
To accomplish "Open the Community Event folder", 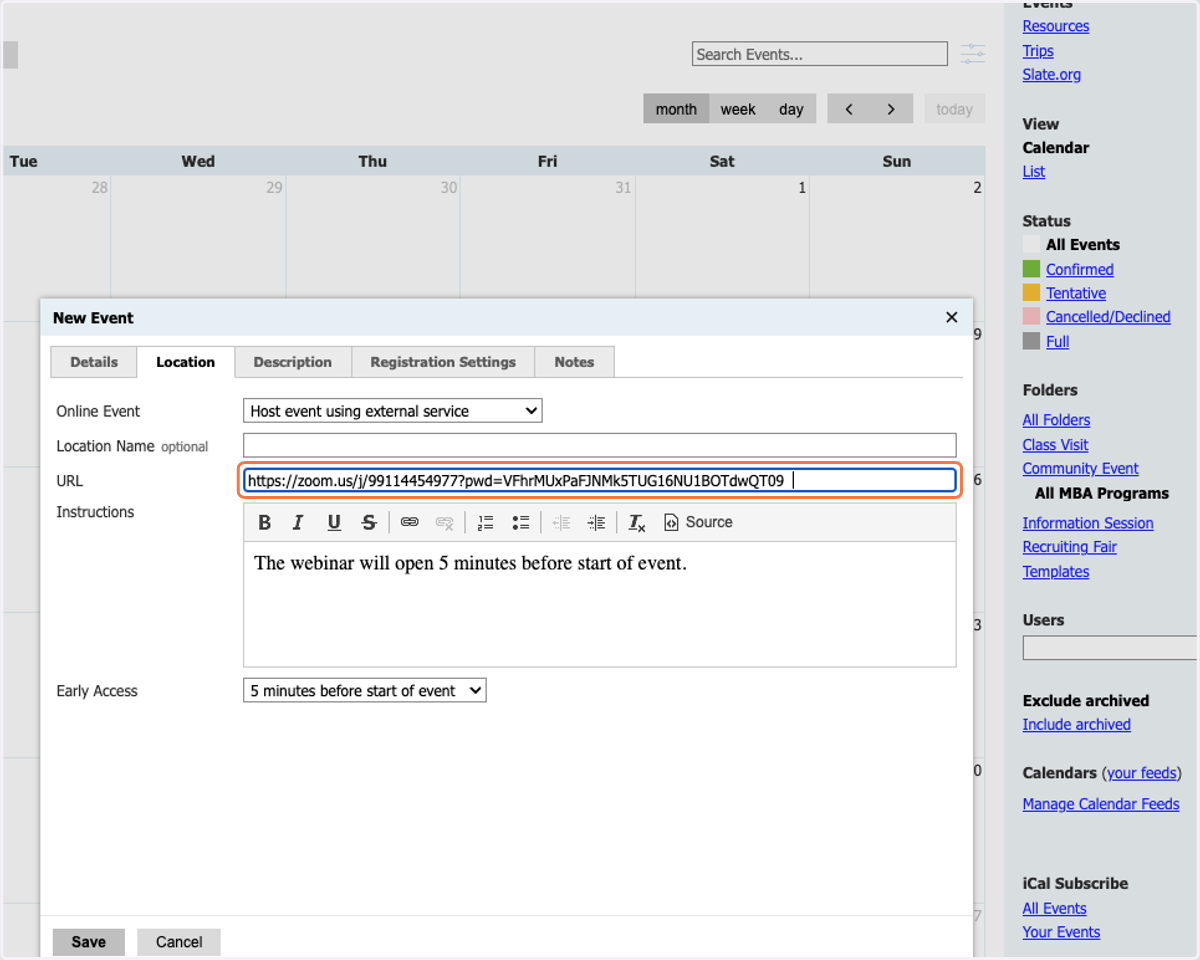I will pyautogui.click(x=1080, y=468).
